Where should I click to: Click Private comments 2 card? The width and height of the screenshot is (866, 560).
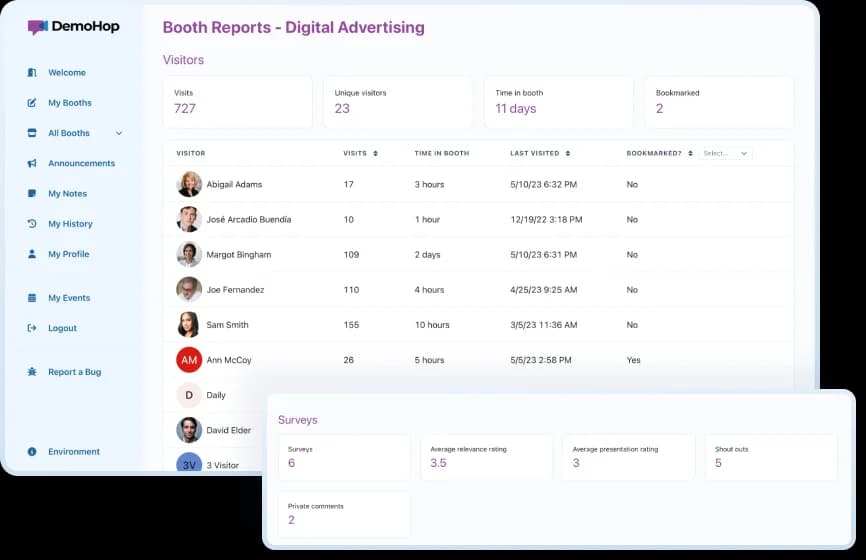click(x=344, y=515)
